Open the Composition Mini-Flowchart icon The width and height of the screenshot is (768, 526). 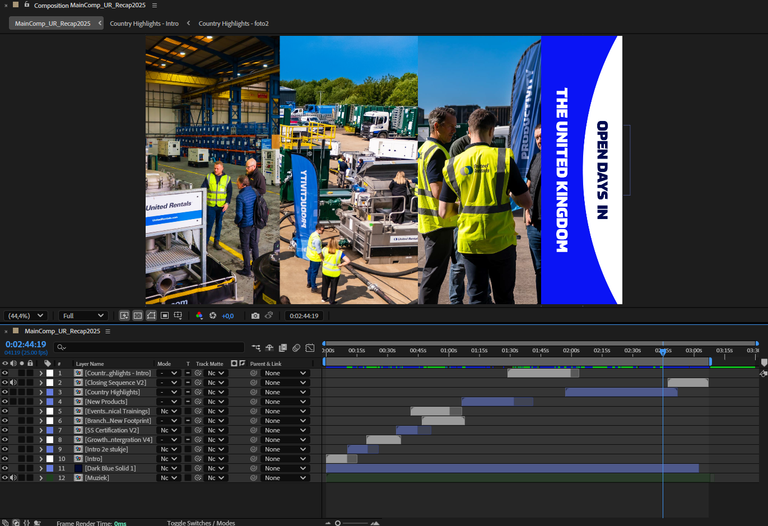click(254, 347)
